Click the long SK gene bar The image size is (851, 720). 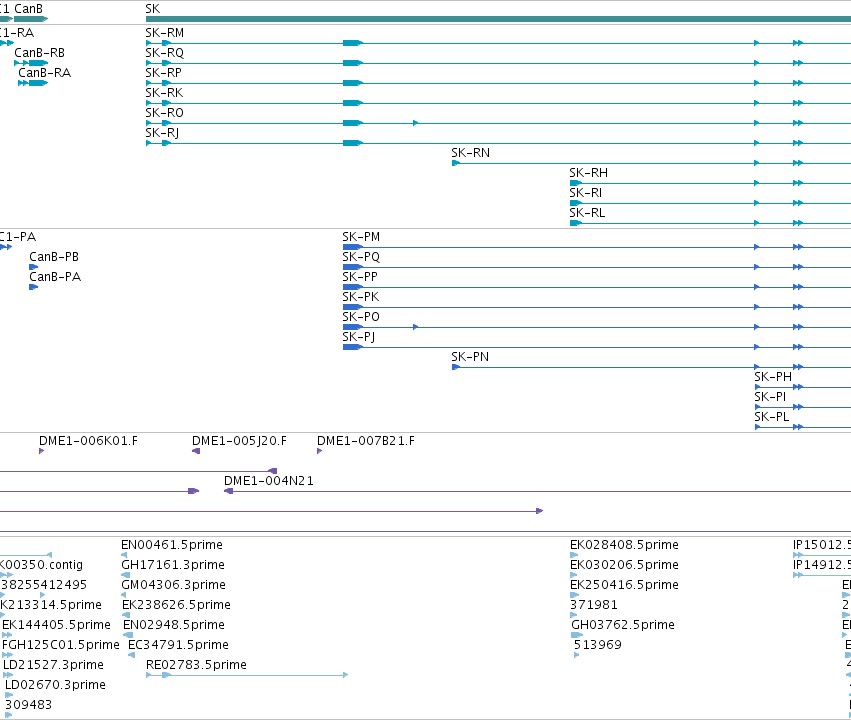(x=498, y=19)
